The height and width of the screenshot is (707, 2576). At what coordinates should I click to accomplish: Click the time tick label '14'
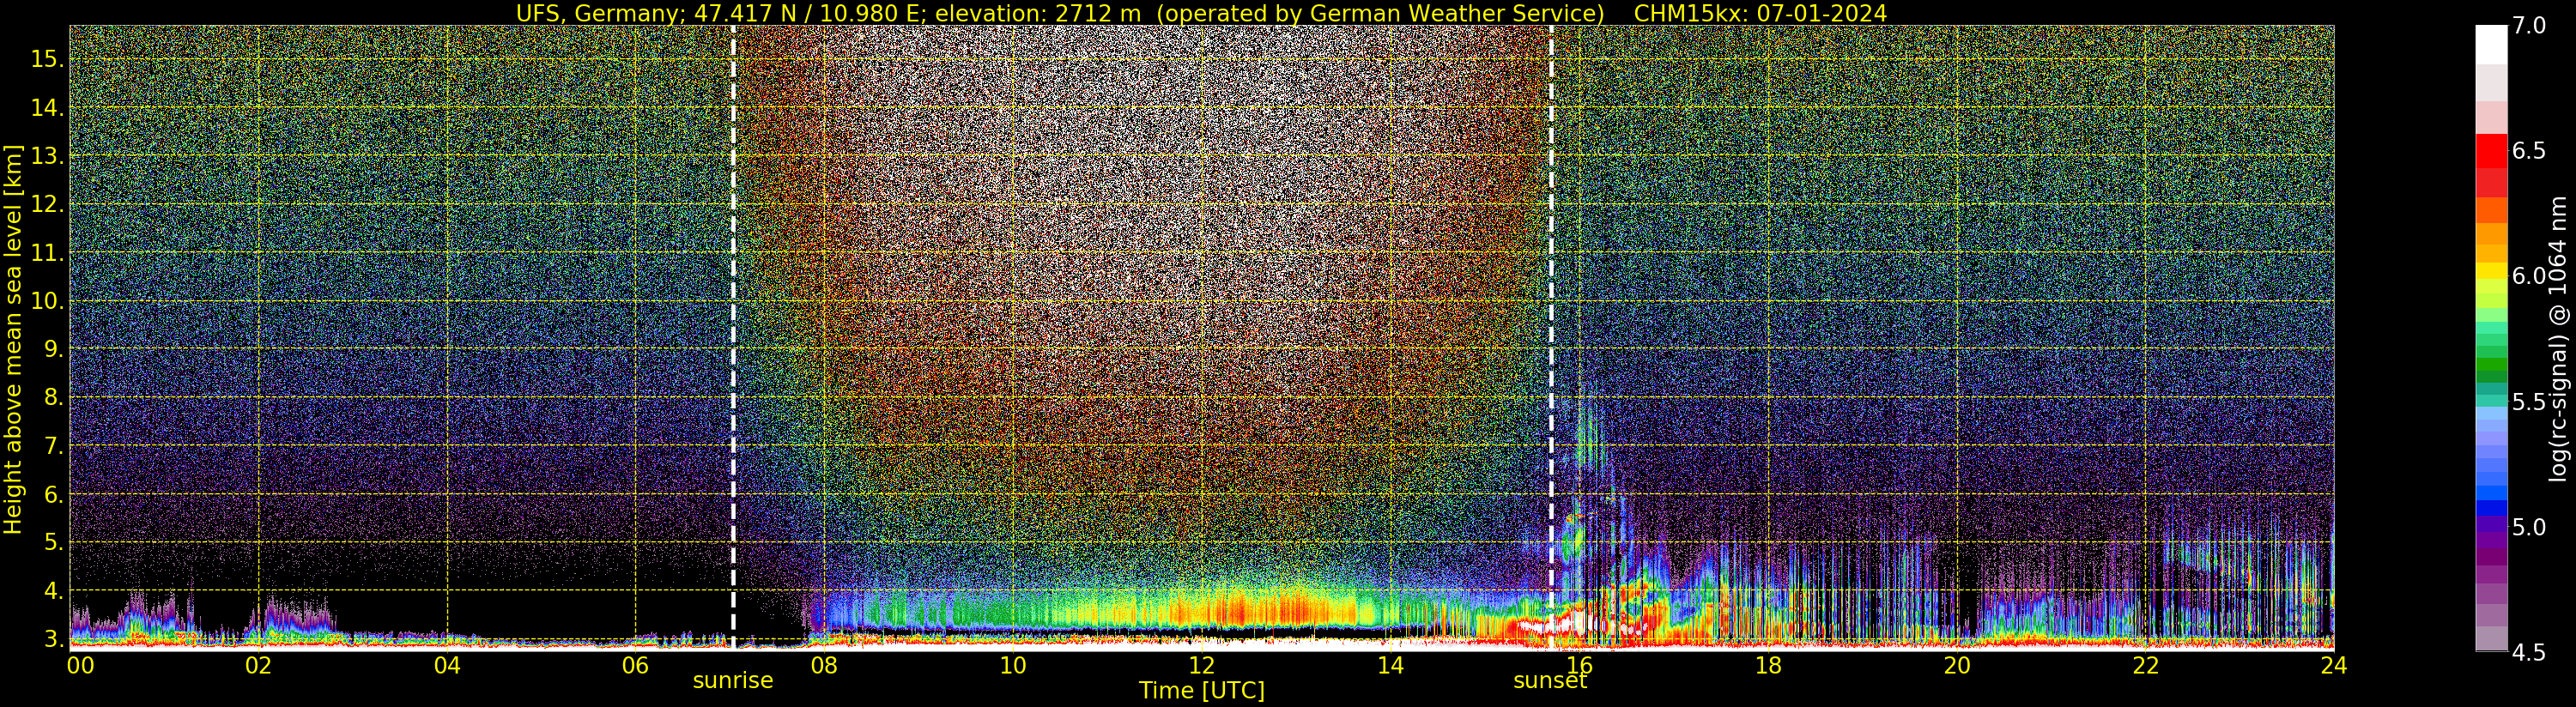coord(1390,665)
